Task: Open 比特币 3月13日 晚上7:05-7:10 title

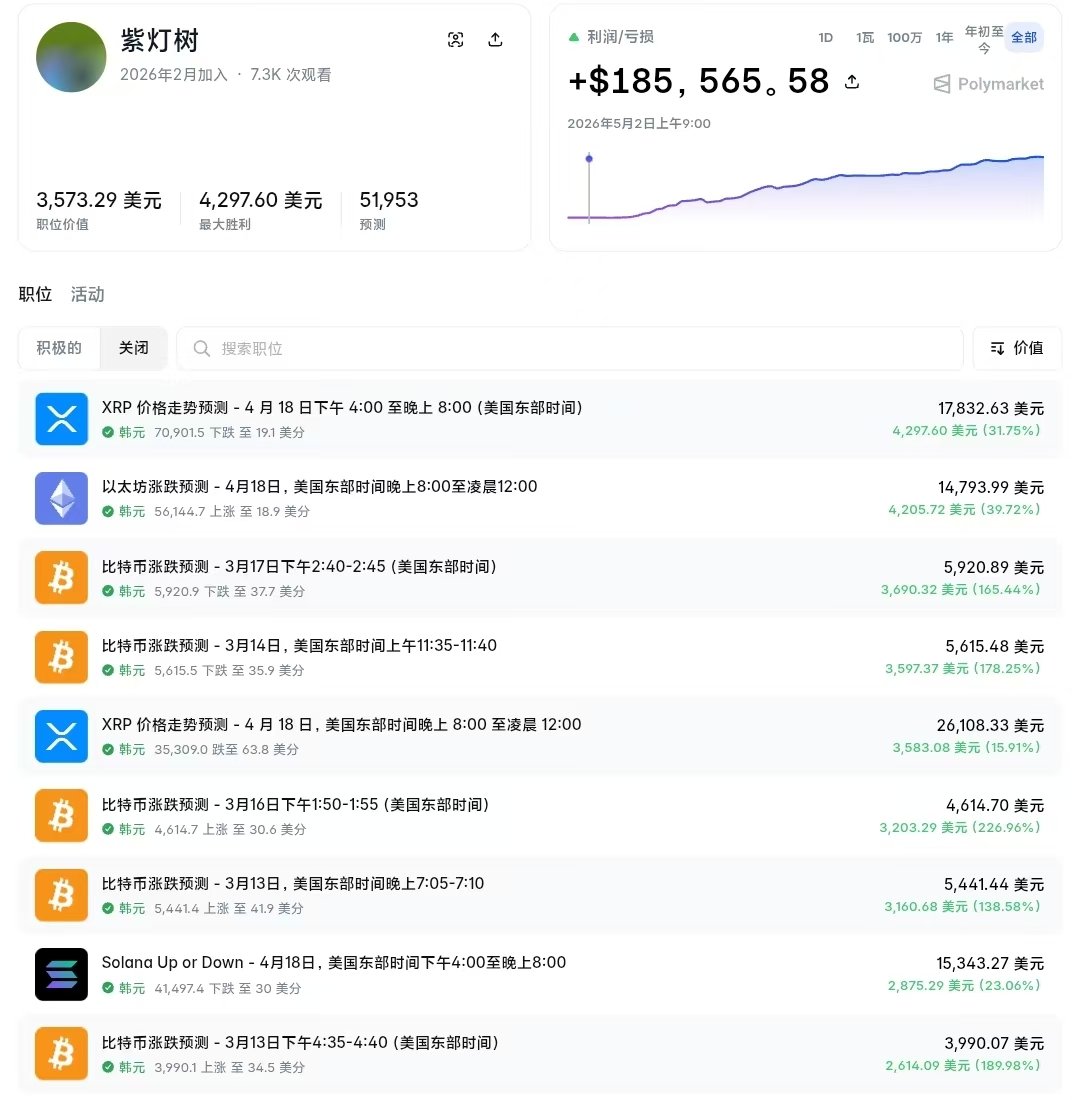Action: (x=293, y=884)
